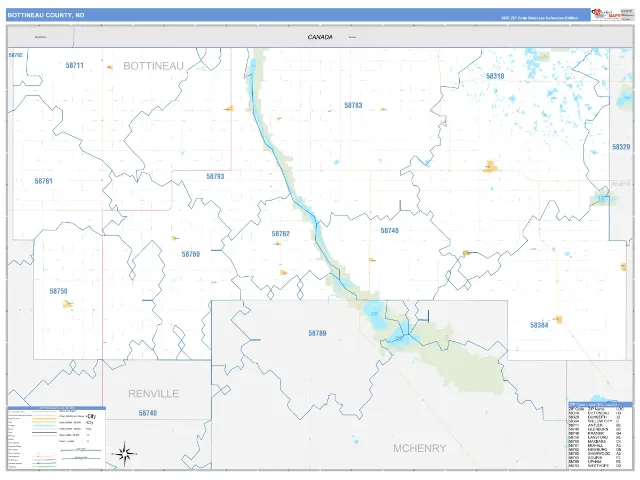
Task: Click the MarketMAPS logo in the header
Action: point(606,14)
